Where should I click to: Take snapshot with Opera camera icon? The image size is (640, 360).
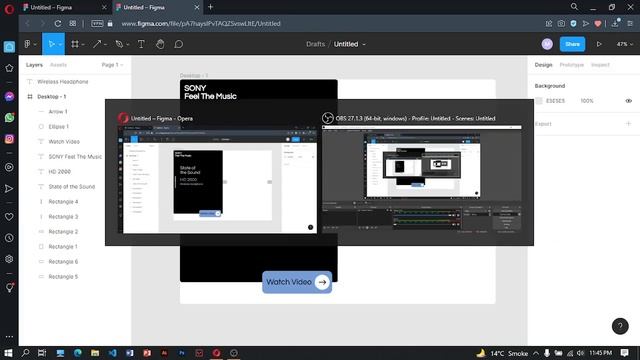[561, 24]
